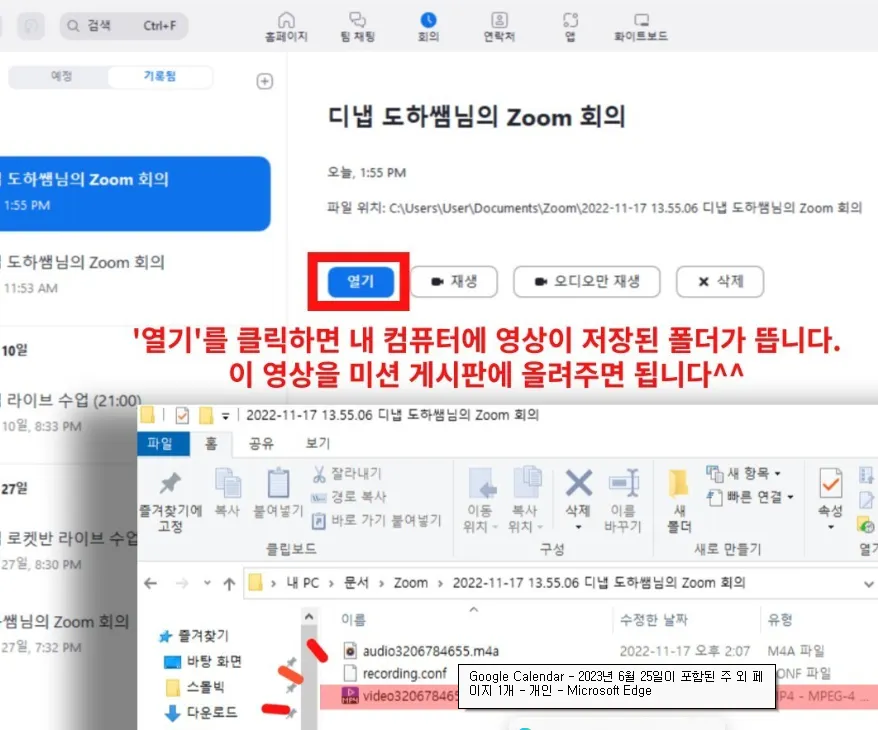878x730 pixels.
Task: Click 바로 가기 붙여넣기
Action: click(x=376, y=521)
